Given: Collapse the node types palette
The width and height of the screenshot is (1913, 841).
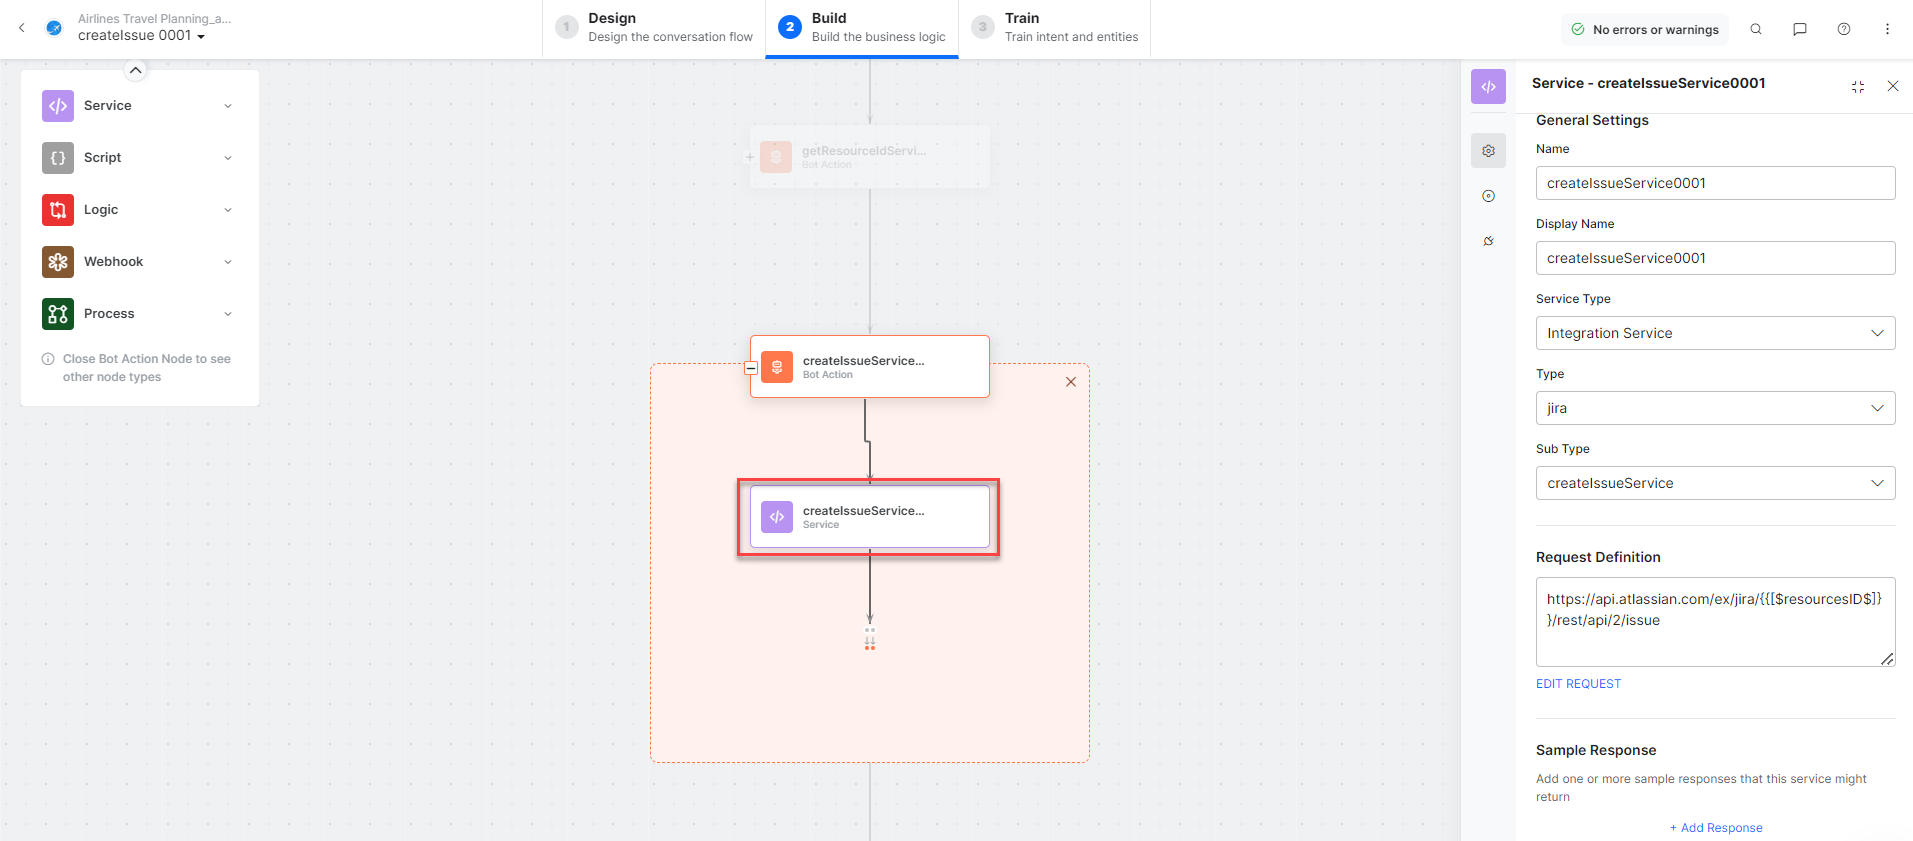Looking at the screenshot, I should click(x=136, y=70).
